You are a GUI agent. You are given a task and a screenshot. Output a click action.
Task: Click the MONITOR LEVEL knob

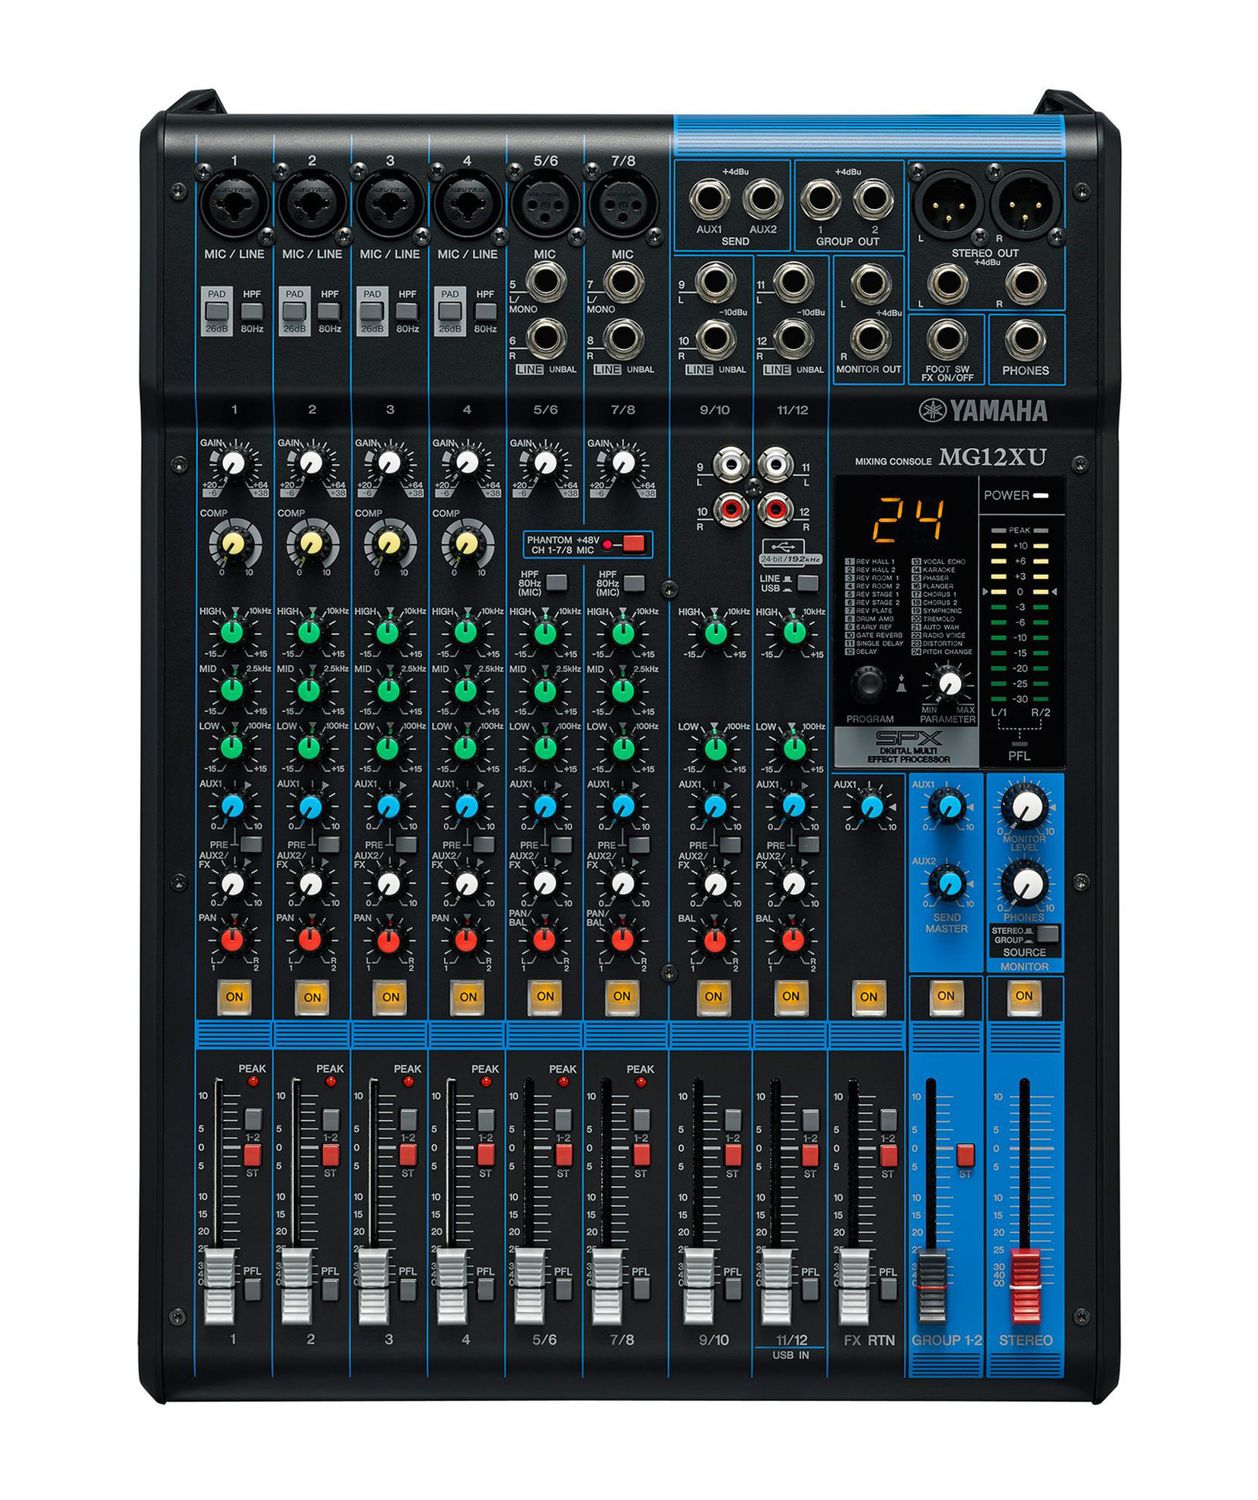click(1025, 805)
